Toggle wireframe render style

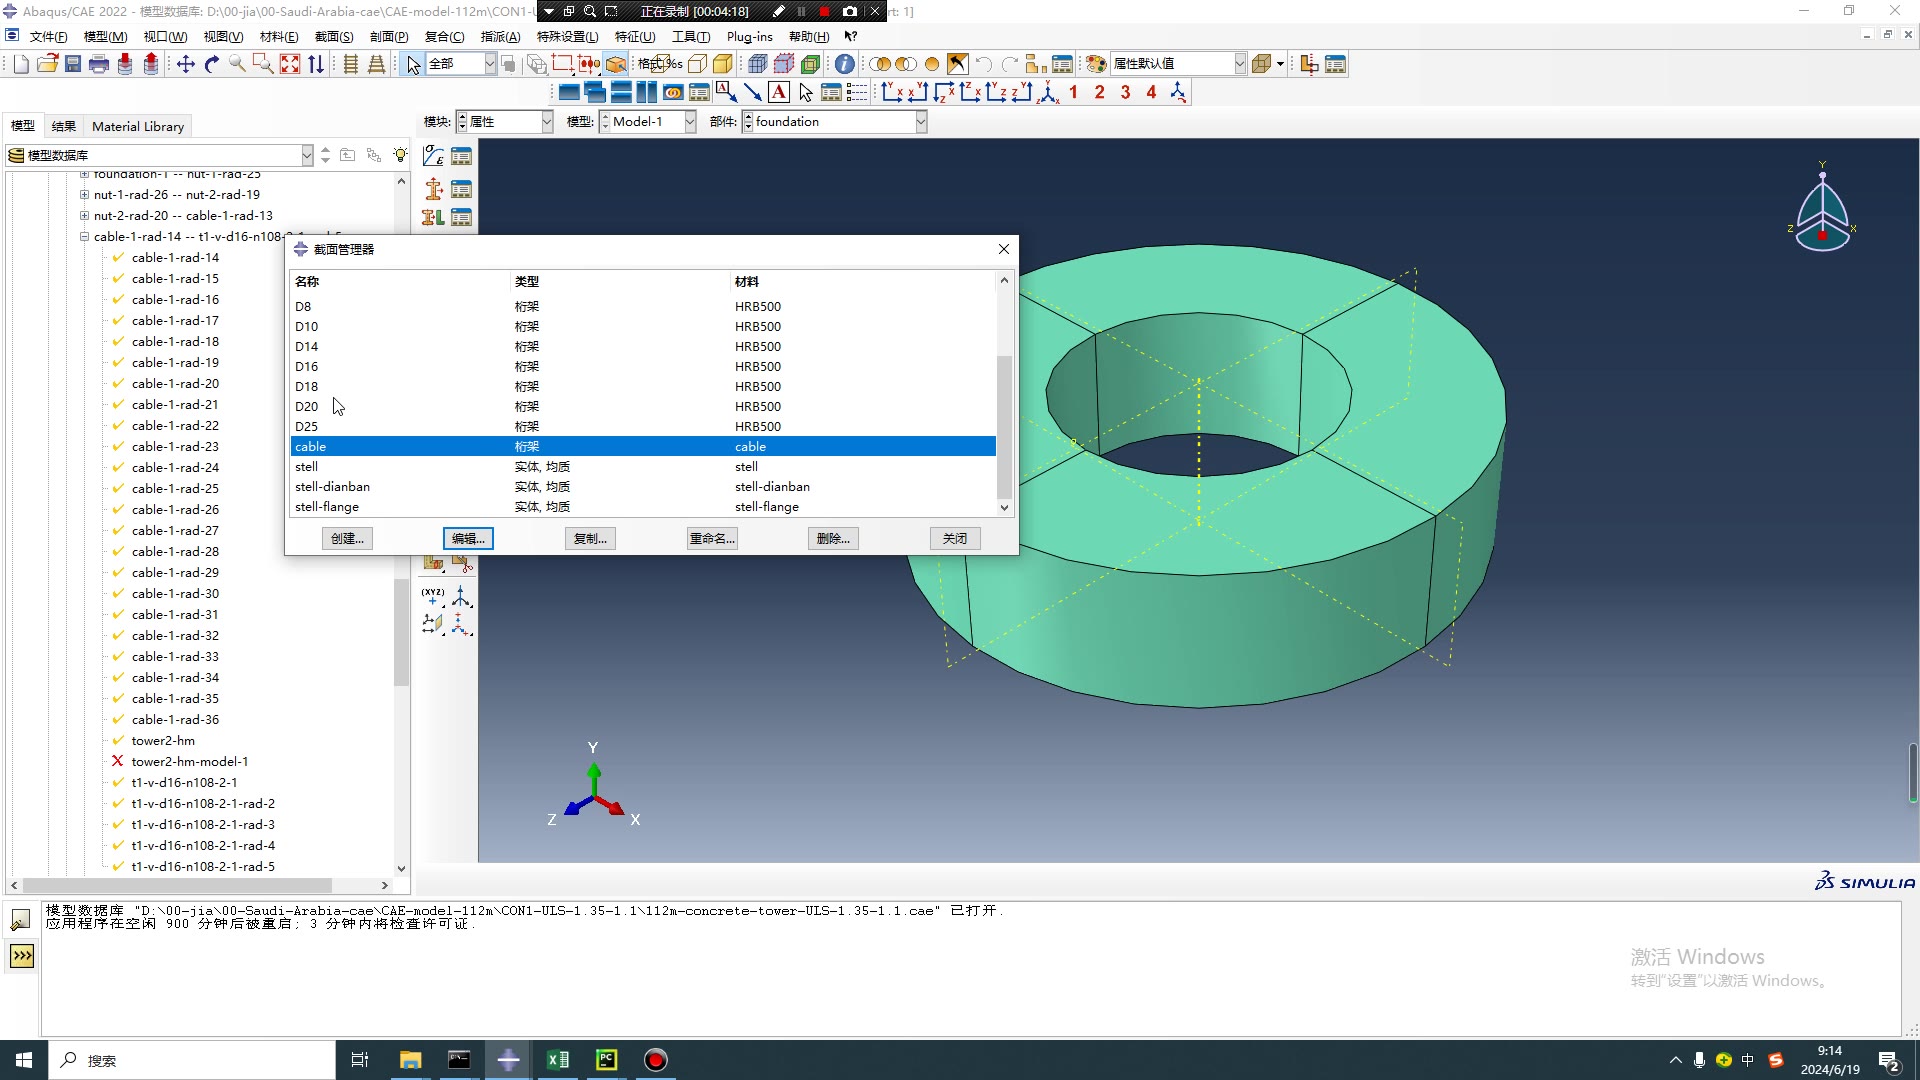(x=697, y=63)
